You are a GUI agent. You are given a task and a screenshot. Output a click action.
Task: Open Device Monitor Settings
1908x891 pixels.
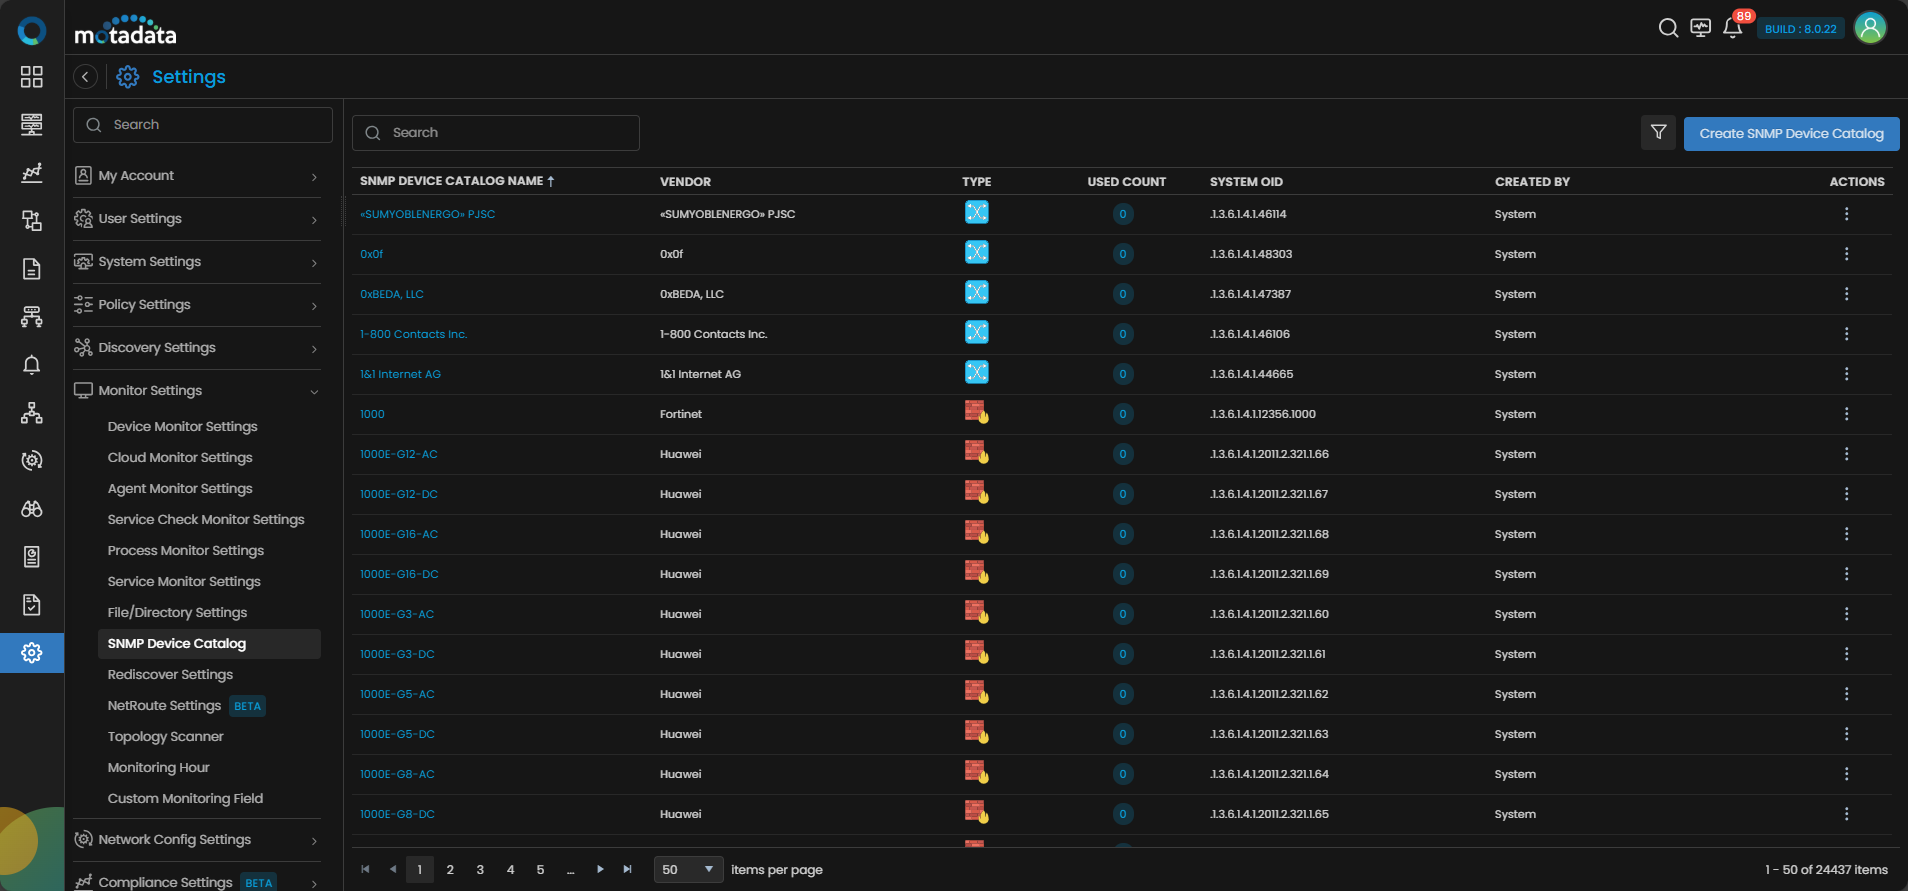[x=182, y=427]
